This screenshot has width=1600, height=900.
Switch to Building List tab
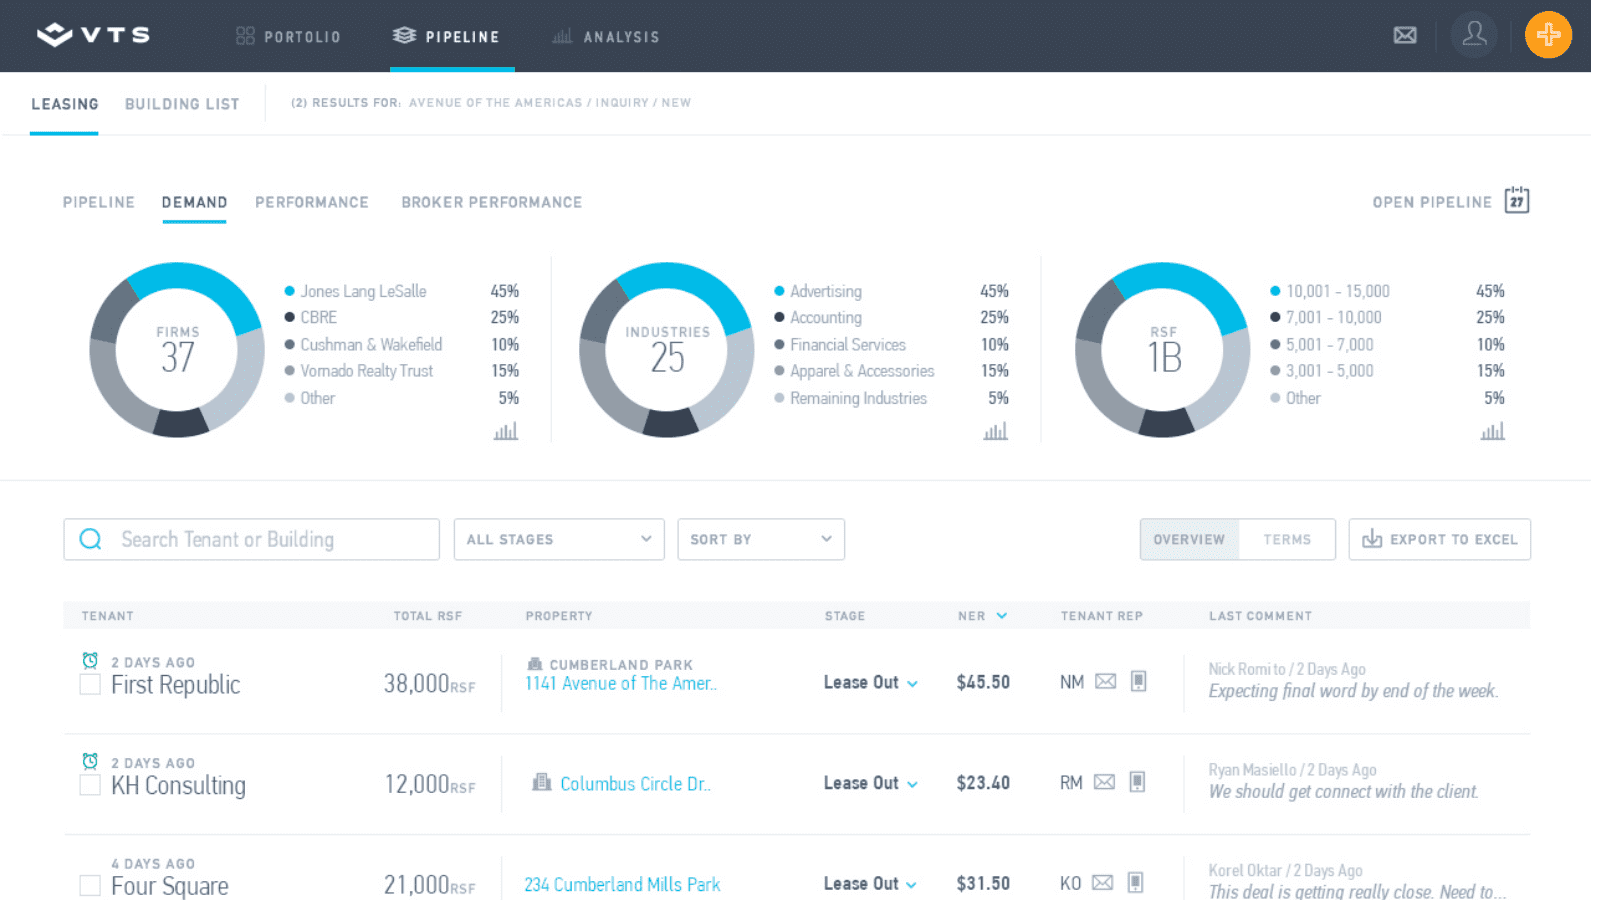coord(182,104)
